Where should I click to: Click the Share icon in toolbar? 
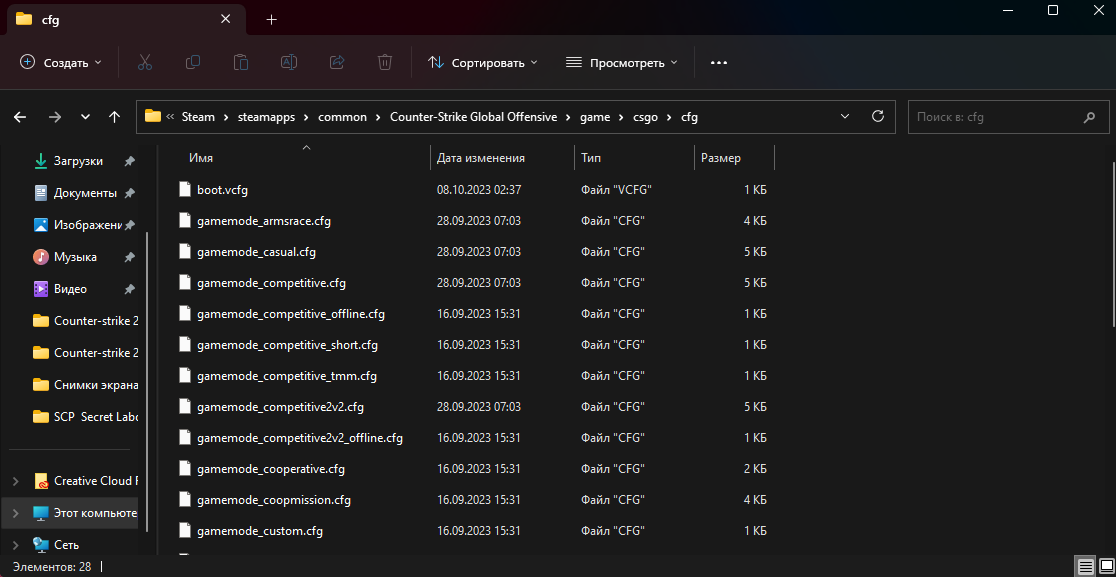337,62
